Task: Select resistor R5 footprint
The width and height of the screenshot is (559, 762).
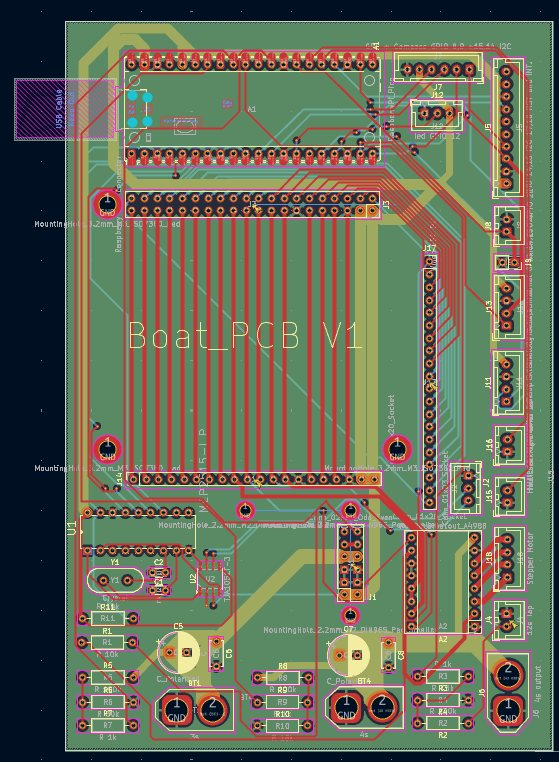Action: coord(107,677)
